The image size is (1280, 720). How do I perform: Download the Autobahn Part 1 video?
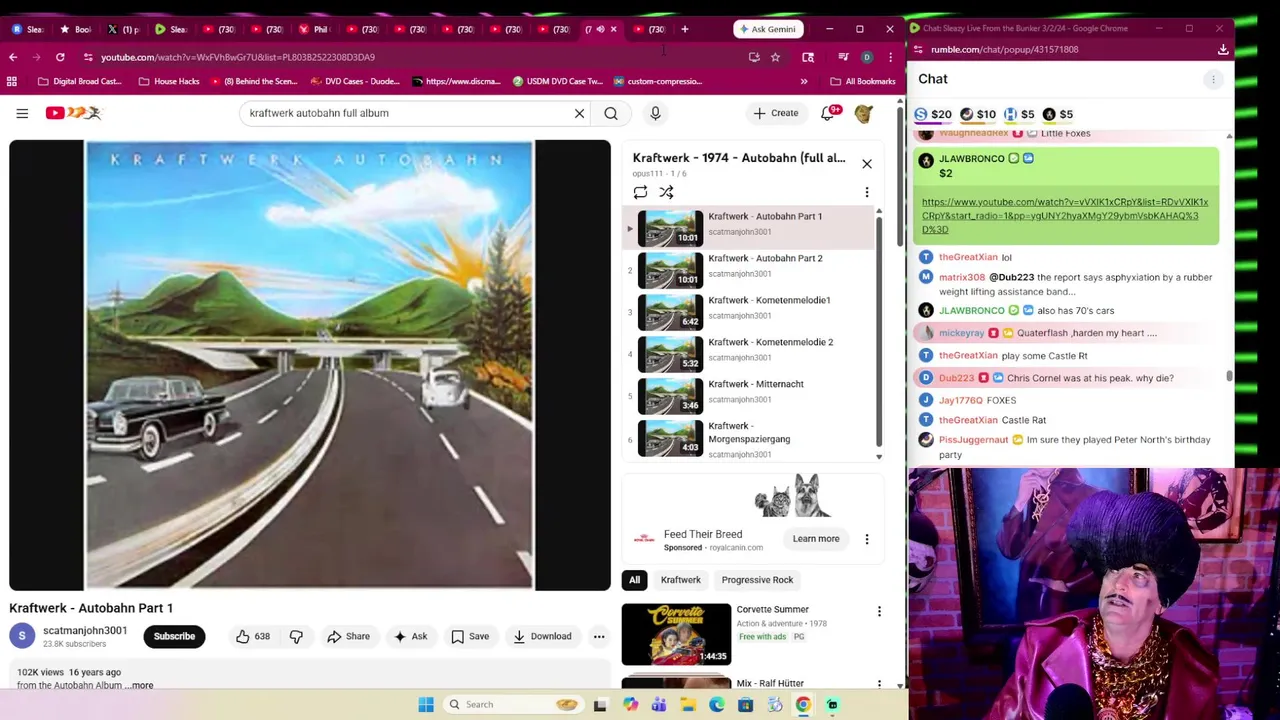coord(542,636)
